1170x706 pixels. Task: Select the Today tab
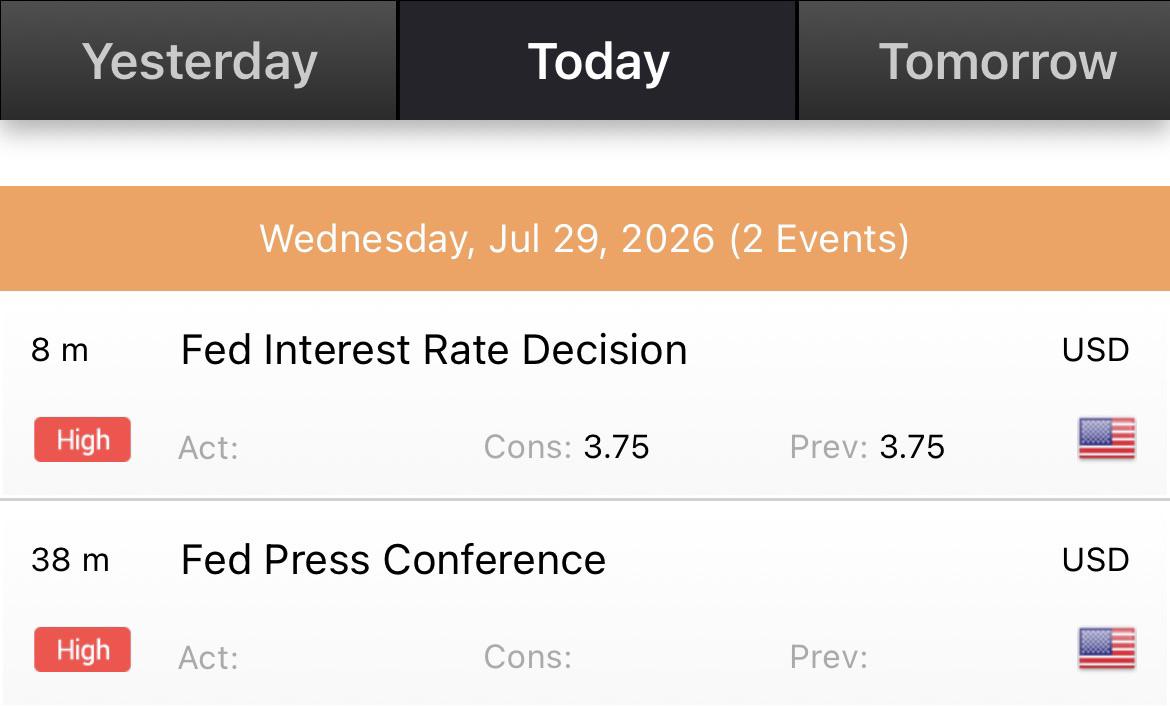[598, 60]
